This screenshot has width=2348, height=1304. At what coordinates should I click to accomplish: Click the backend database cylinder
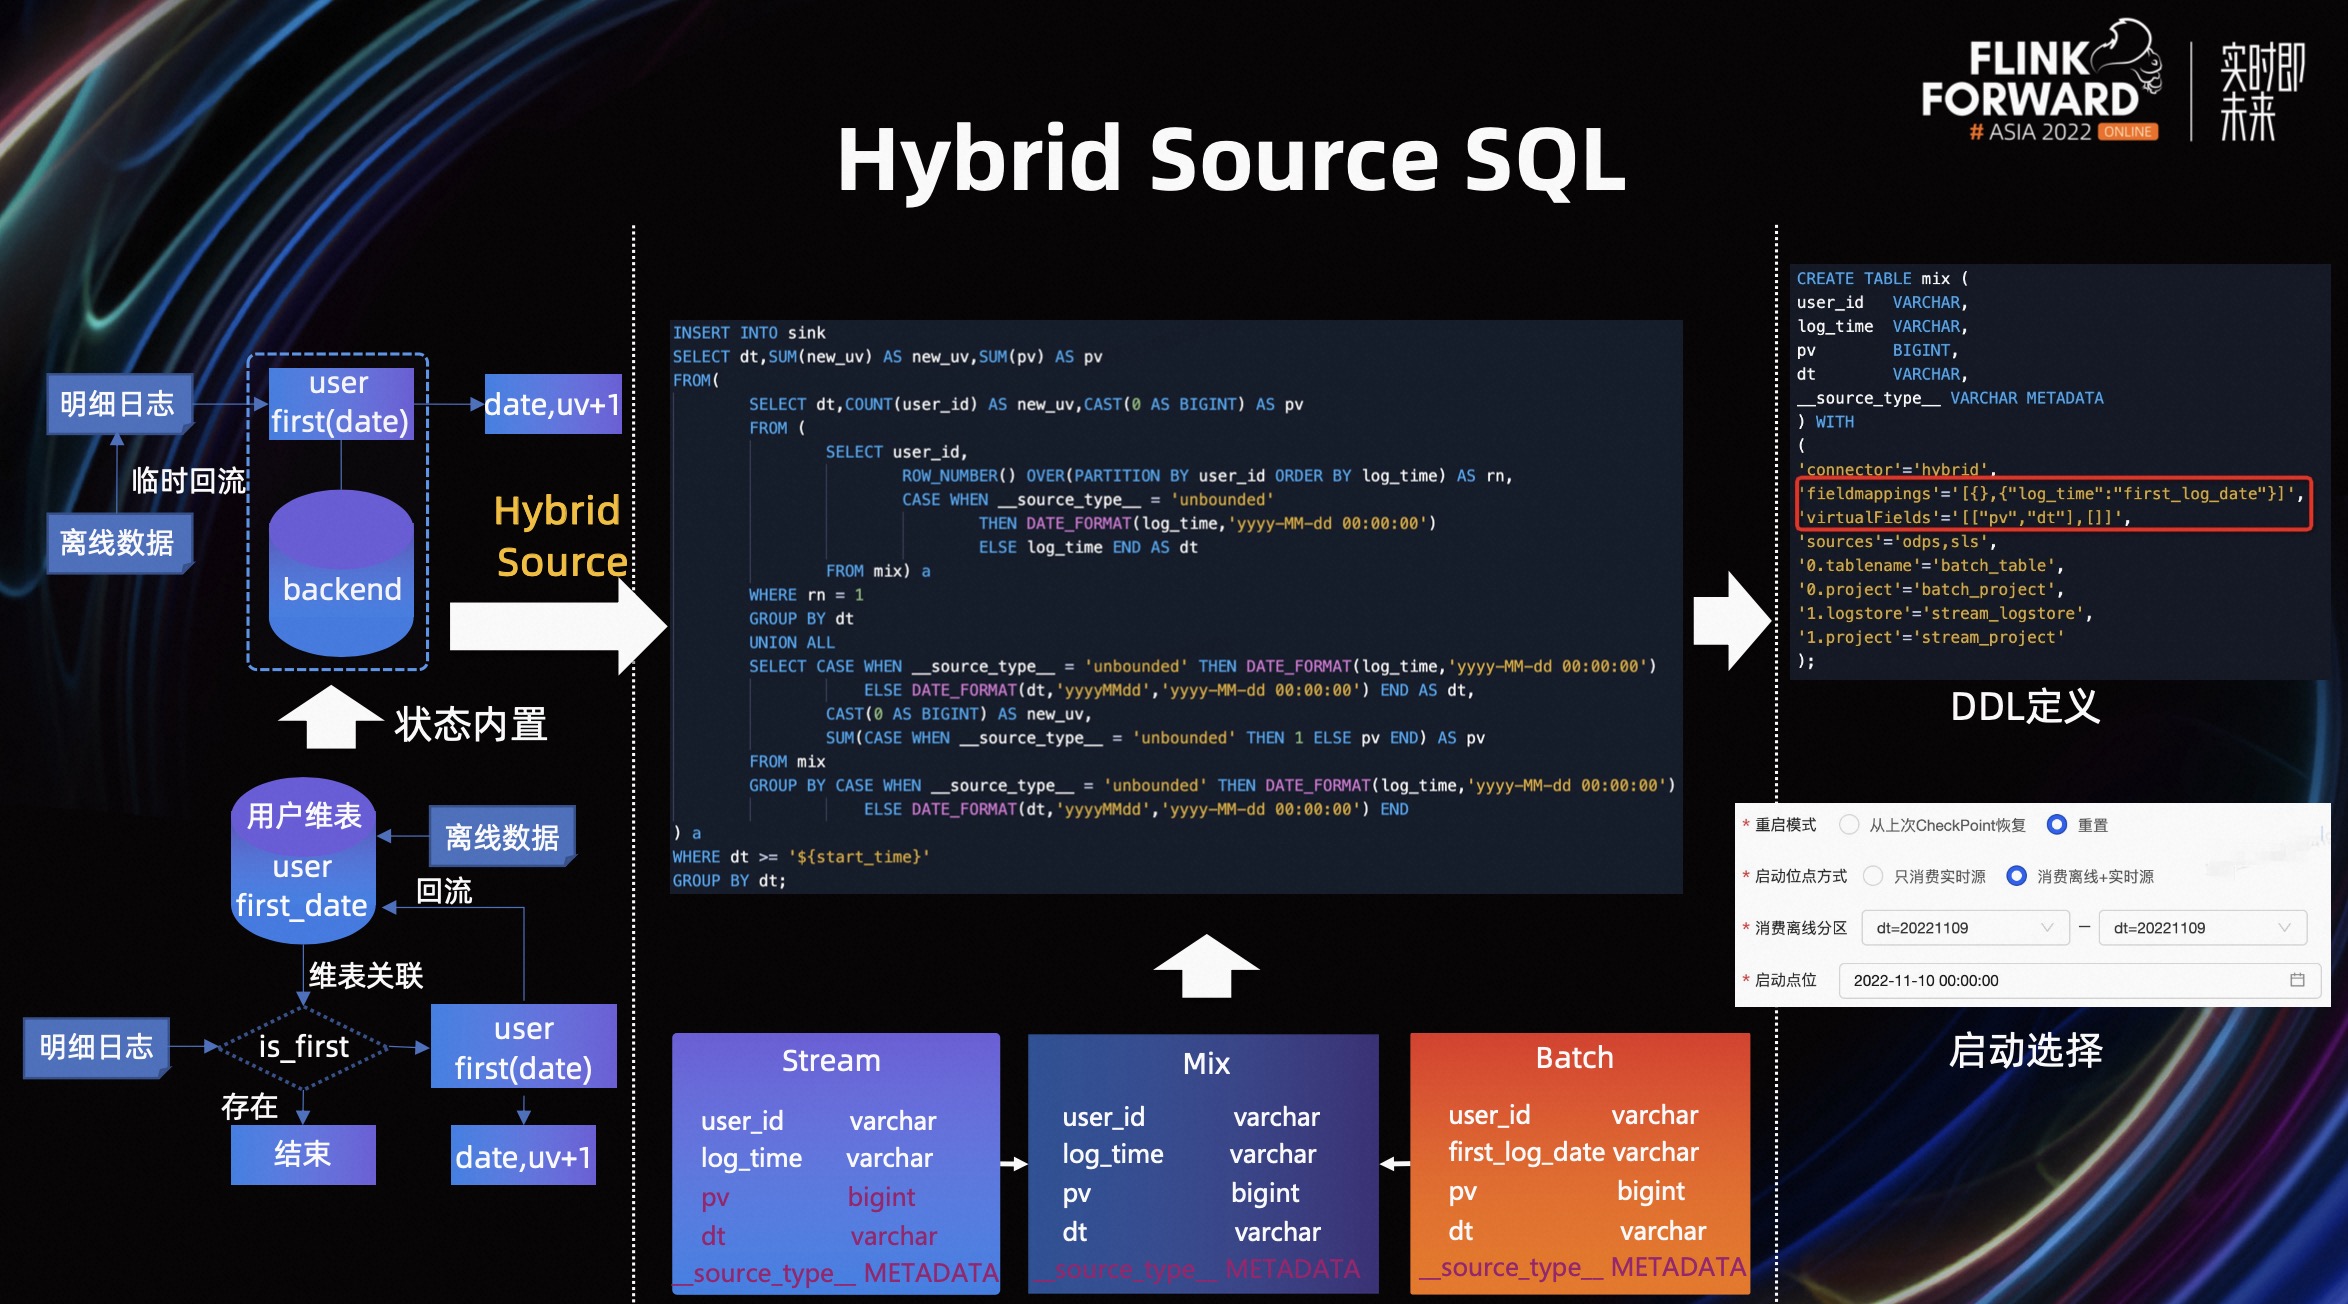pyautogui.click(x=341, y=575)
